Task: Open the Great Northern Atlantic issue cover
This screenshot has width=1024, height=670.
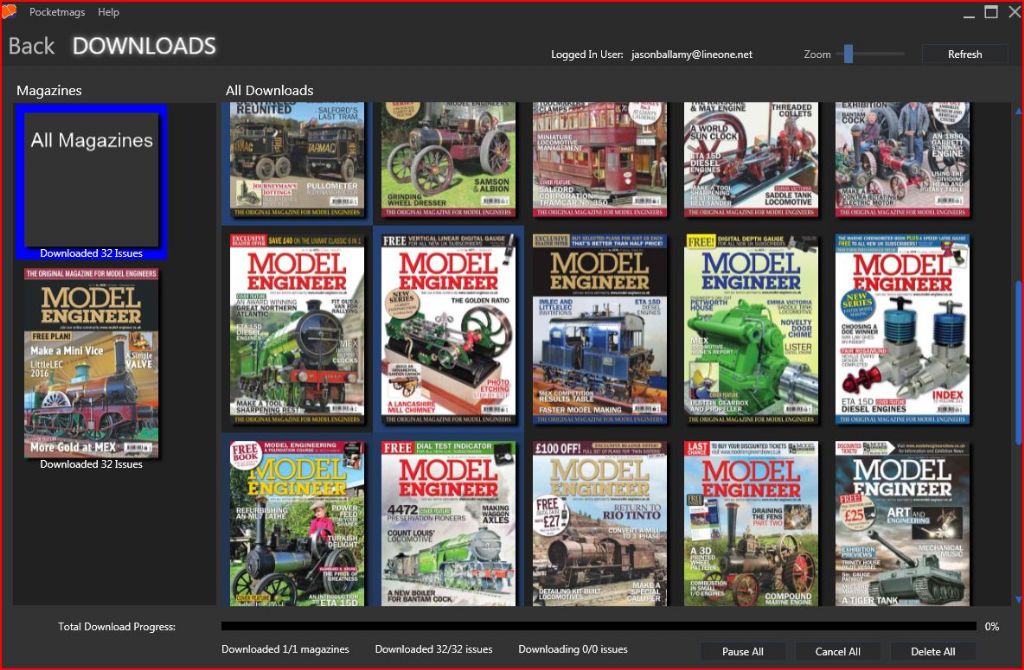Action: click(297, 329)
